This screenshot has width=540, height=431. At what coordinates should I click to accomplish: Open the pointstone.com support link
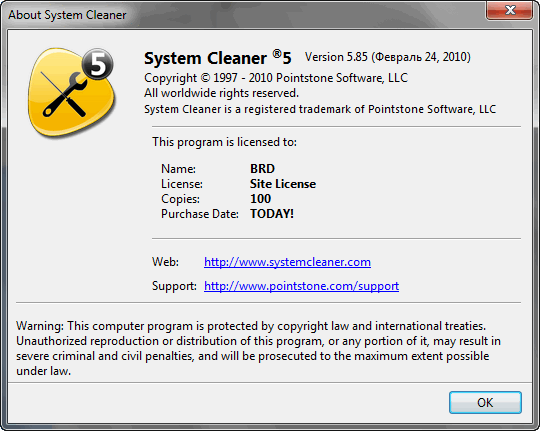click(301, 286)
